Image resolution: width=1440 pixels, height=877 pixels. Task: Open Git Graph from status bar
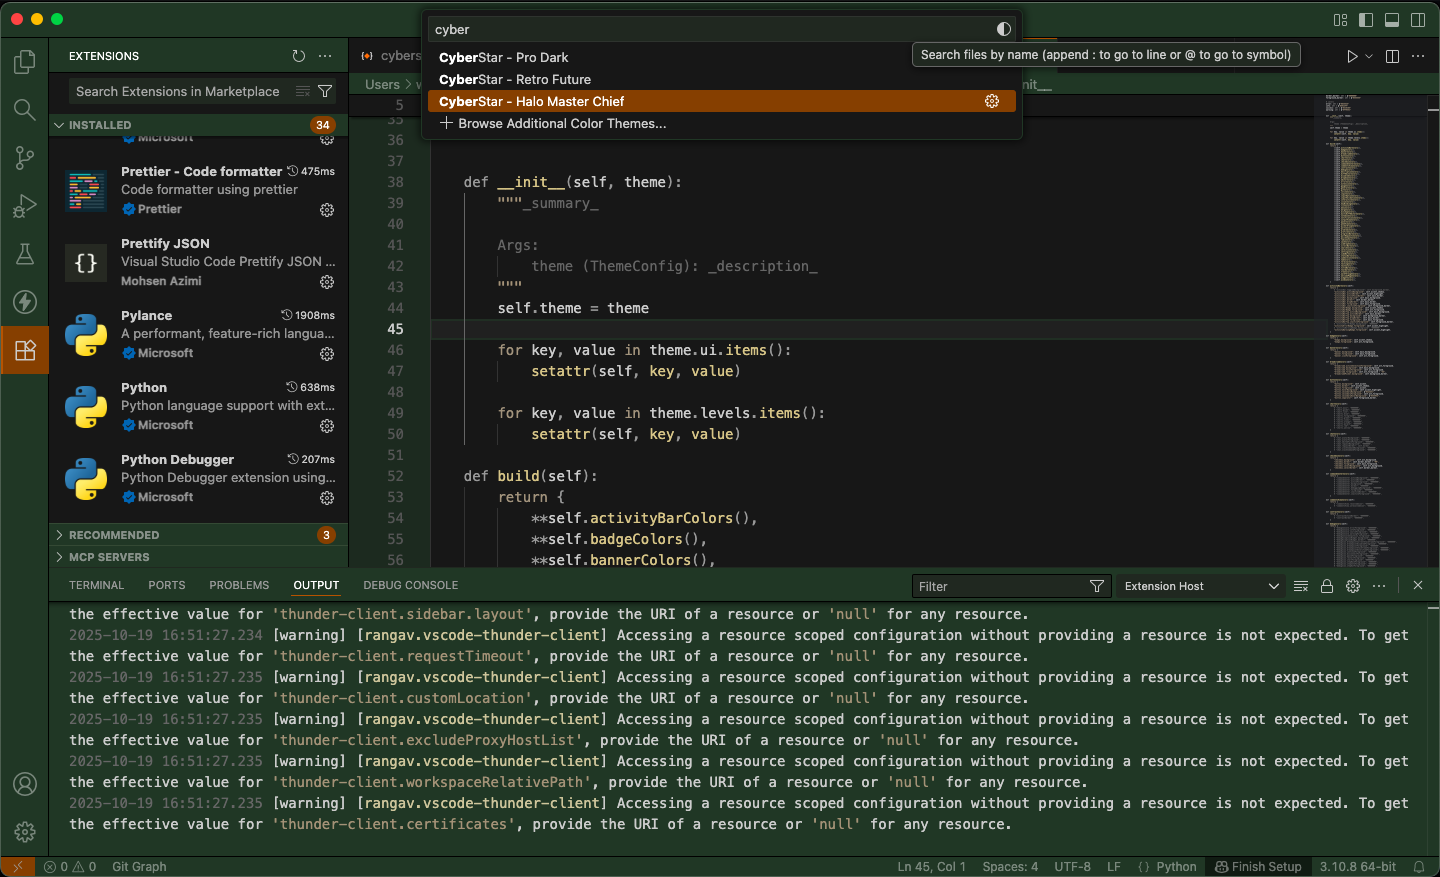(139, 867)
